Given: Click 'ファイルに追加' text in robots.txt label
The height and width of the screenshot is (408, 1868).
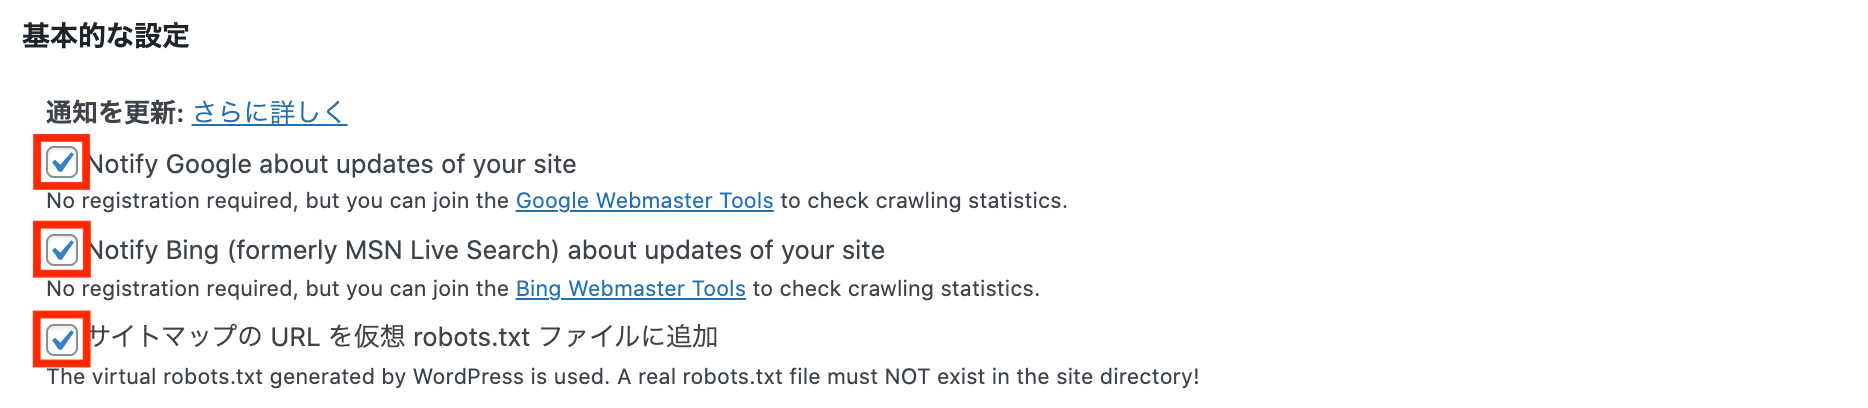Looking at the screenshot, I should tap(628, 337).
